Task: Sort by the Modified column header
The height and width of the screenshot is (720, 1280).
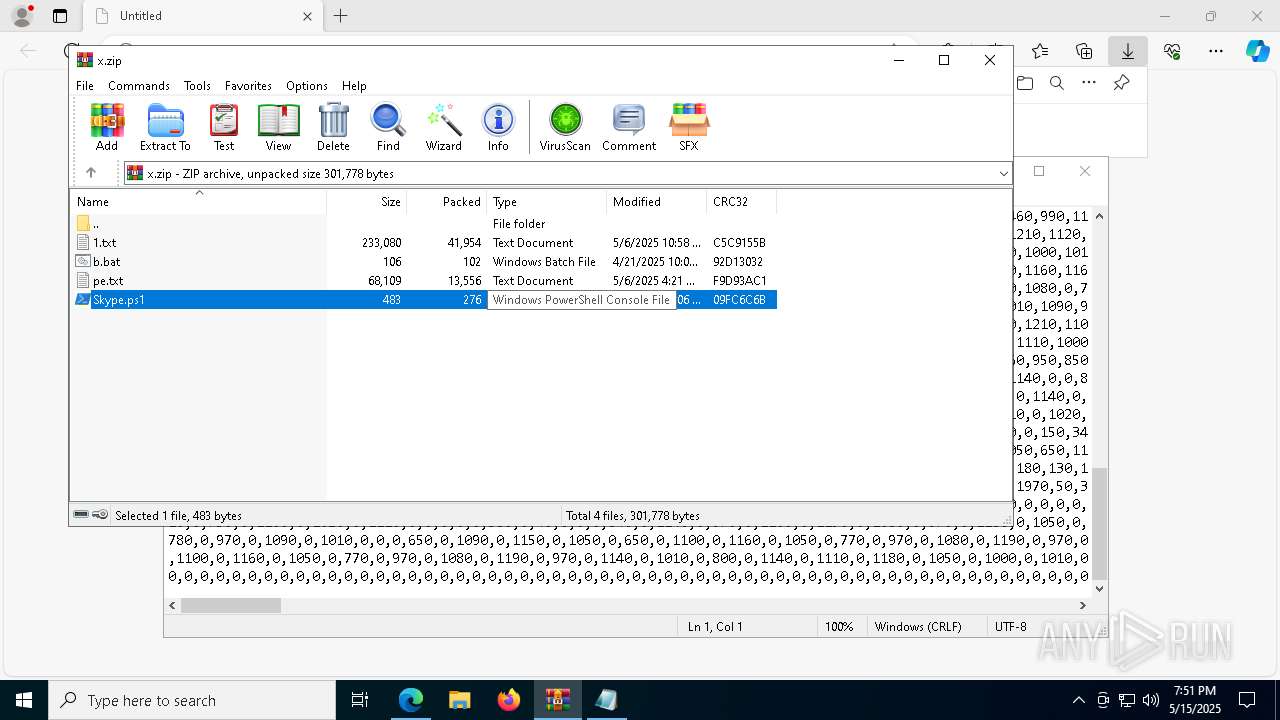Action: click(656, 202)
